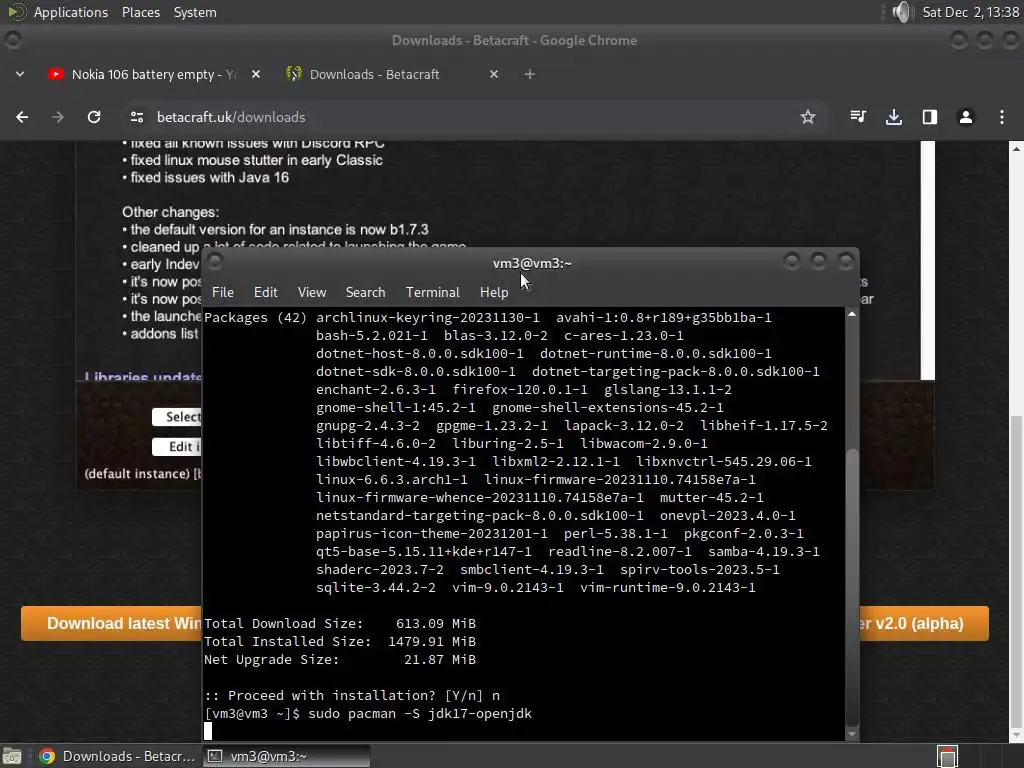Close the Downloads - Betacraft tab
Viewport: 1024px width, 768px height.
pyautogui.click(x=494, y=74)
